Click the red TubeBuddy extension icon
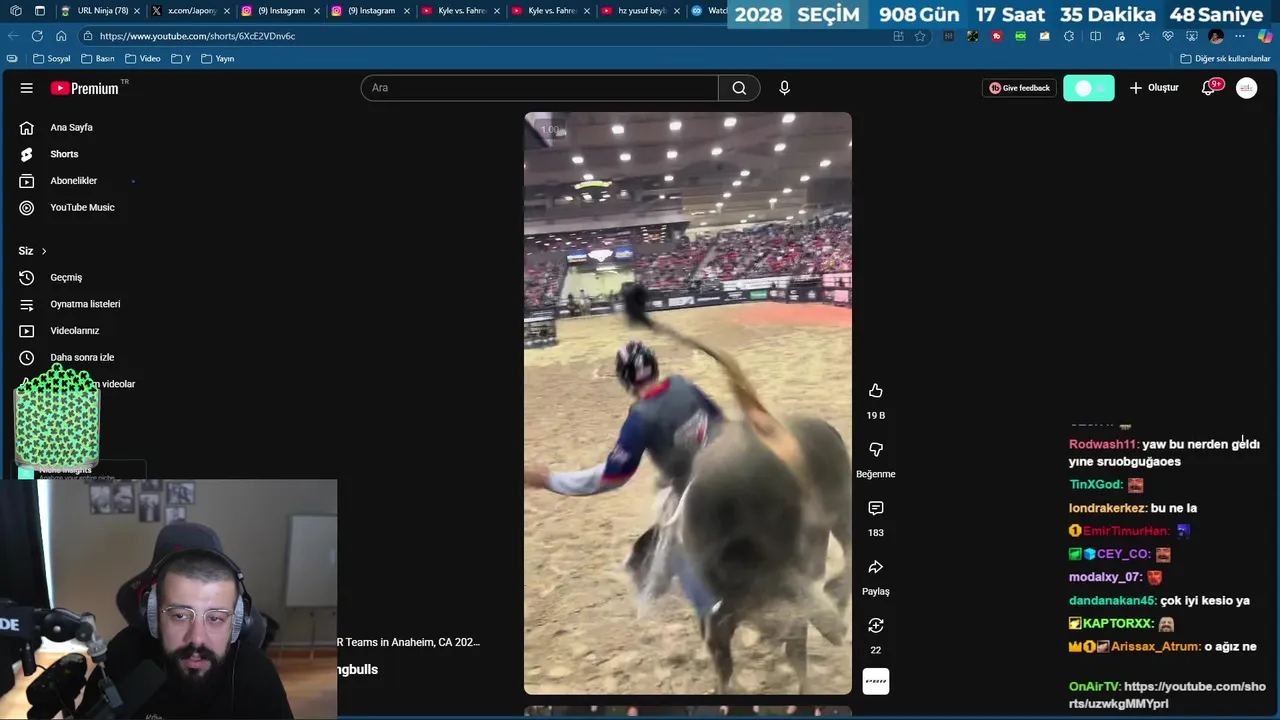1280x720 pixels. (x=997, y=36)
